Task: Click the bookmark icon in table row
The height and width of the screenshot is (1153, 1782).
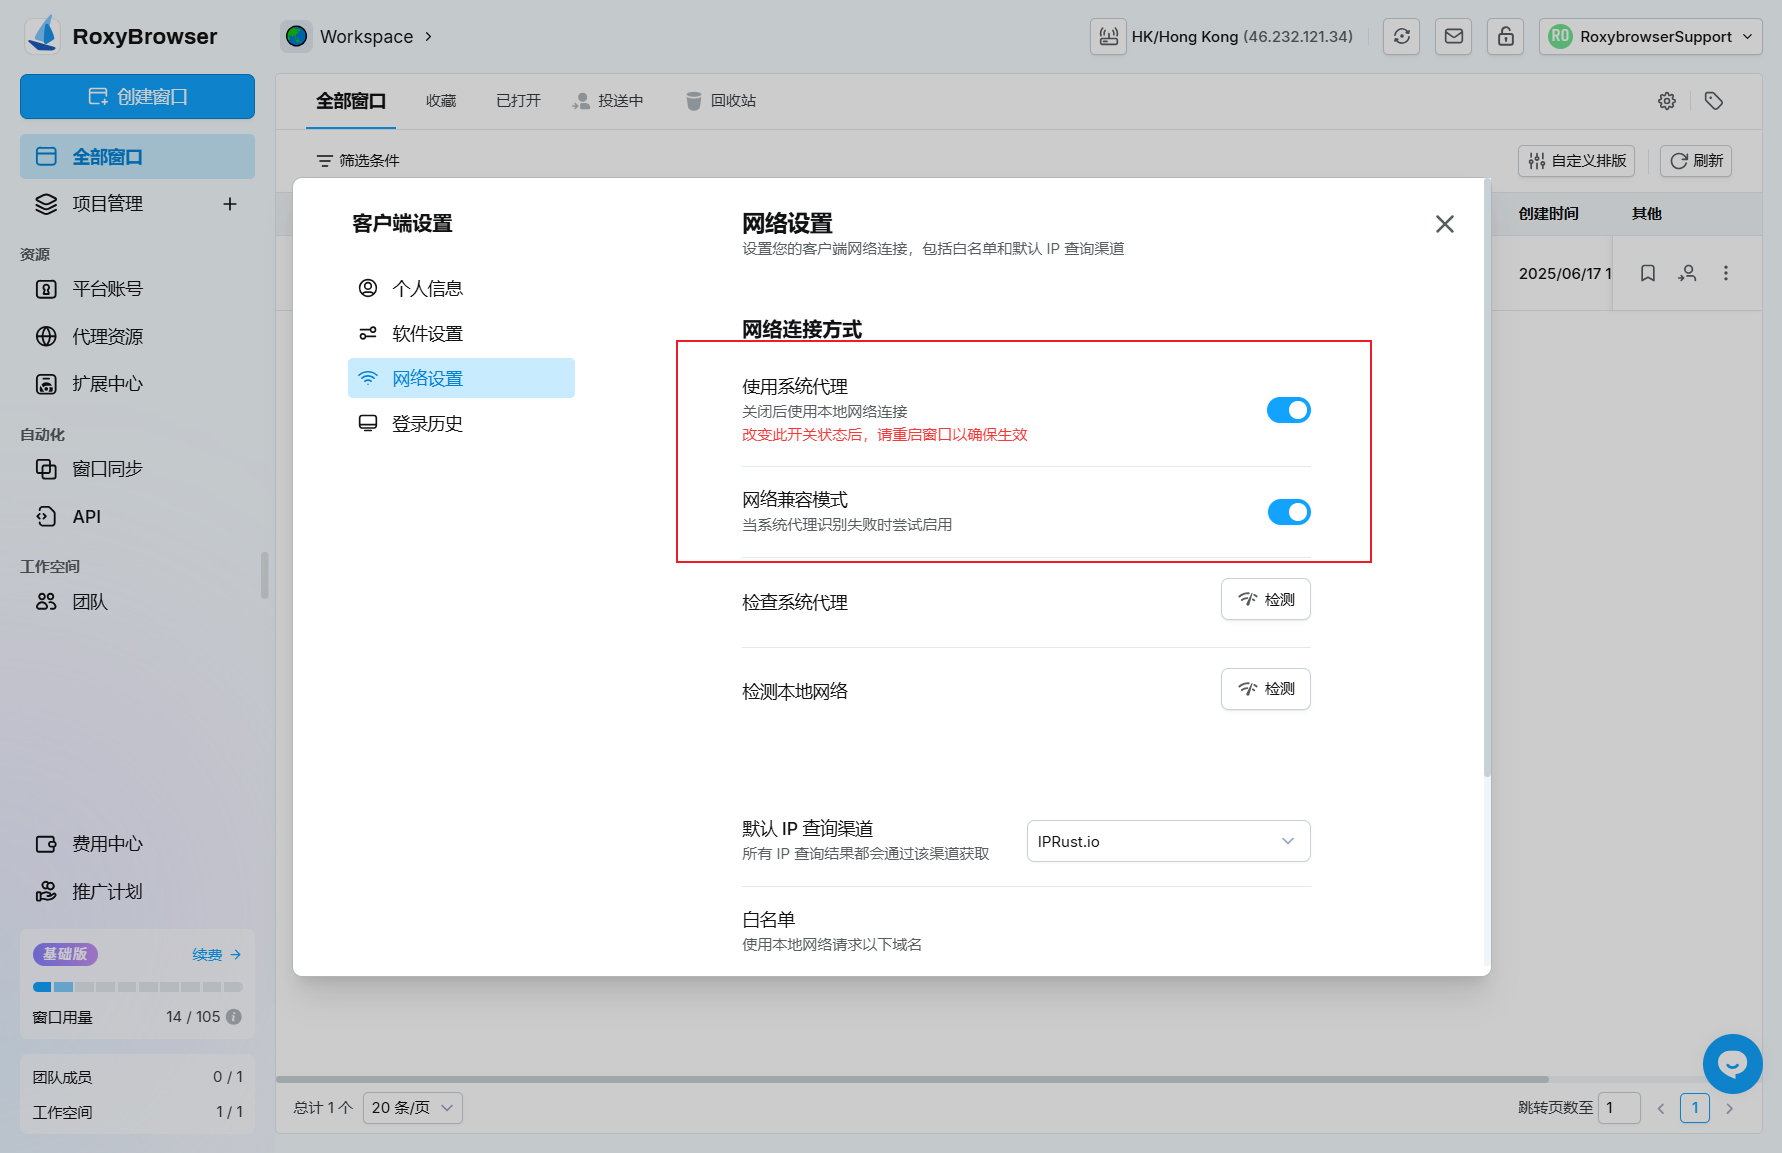Action: pyautogui.click(x=1647, y=273)
